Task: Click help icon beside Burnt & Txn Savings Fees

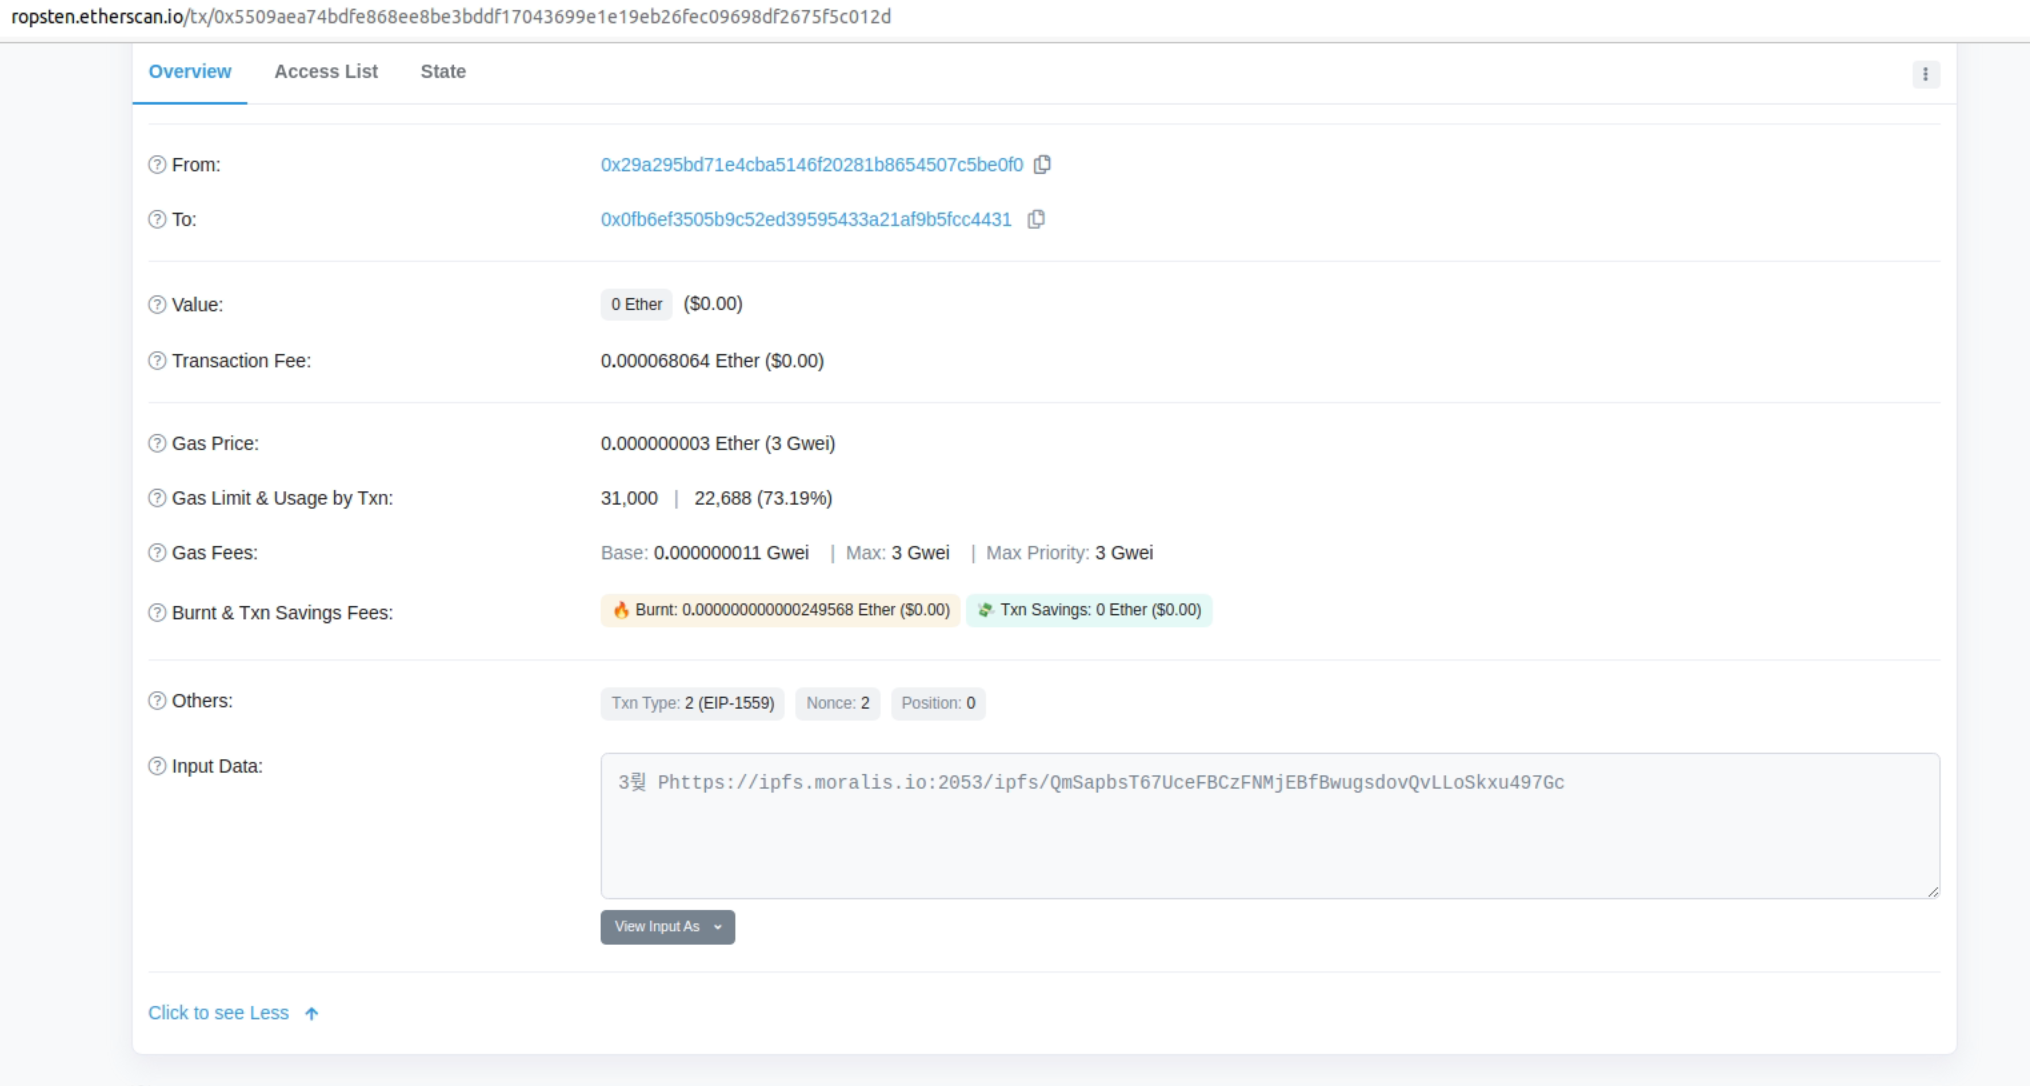Action: (157, 613)
